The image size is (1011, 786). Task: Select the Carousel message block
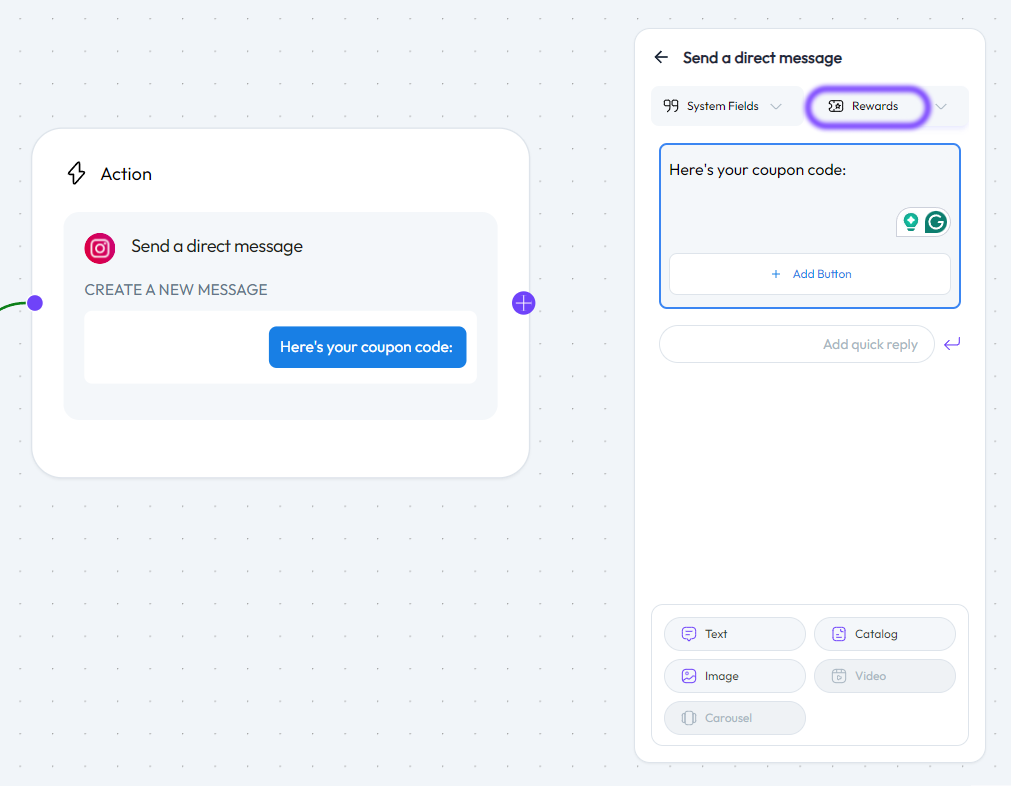tap(734, 718)
